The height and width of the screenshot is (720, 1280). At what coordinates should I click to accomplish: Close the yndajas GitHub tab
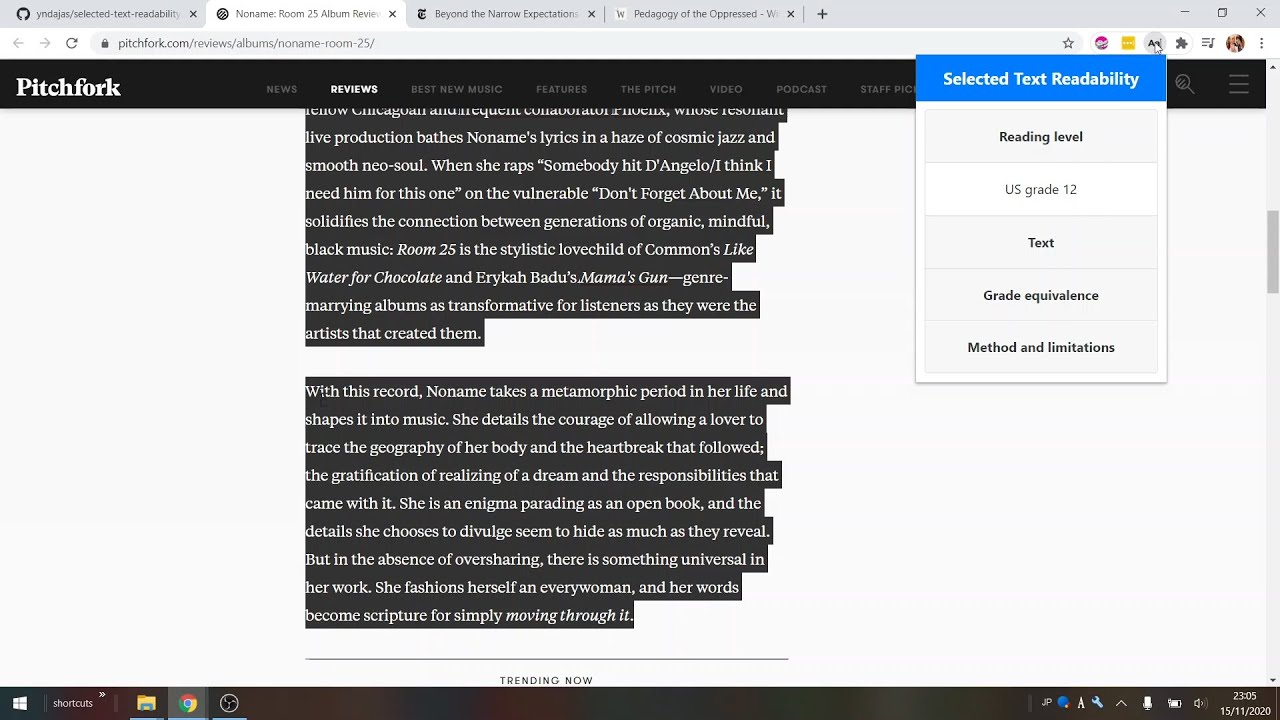pos(192,14)
